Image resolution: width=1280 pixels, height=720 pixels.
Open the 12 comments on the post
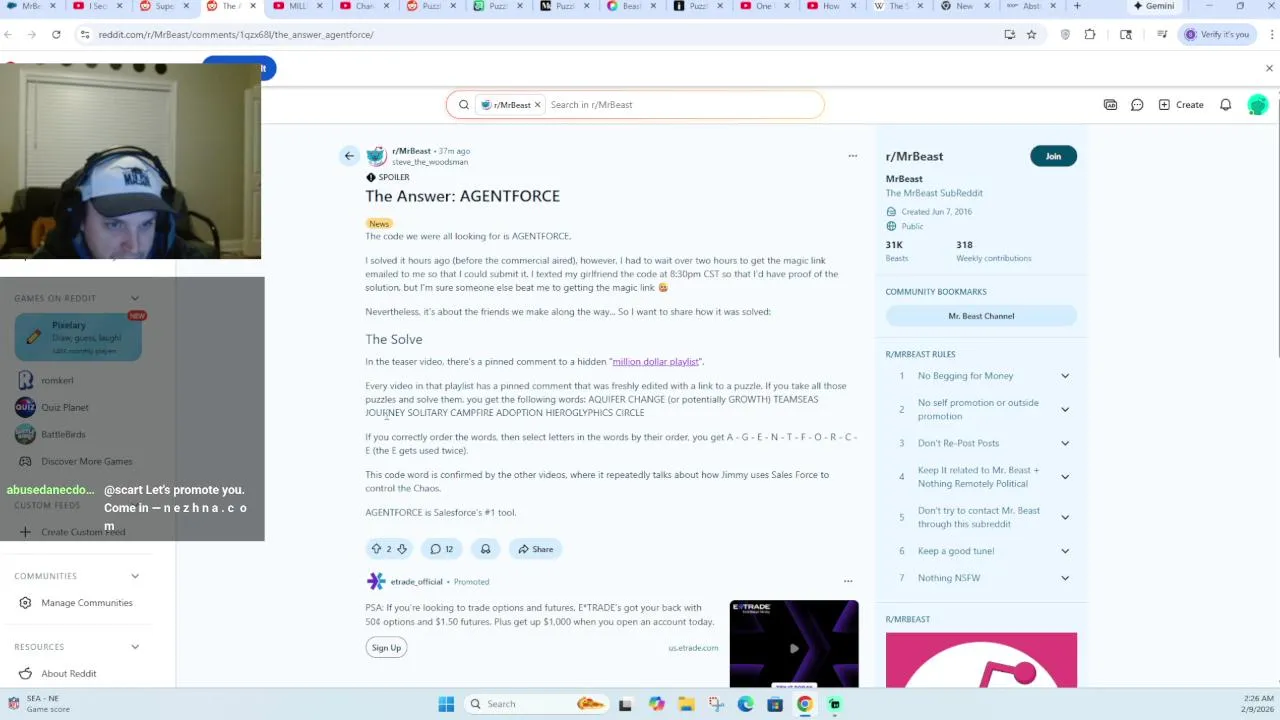pyautogui.click(x=441, y=549)
